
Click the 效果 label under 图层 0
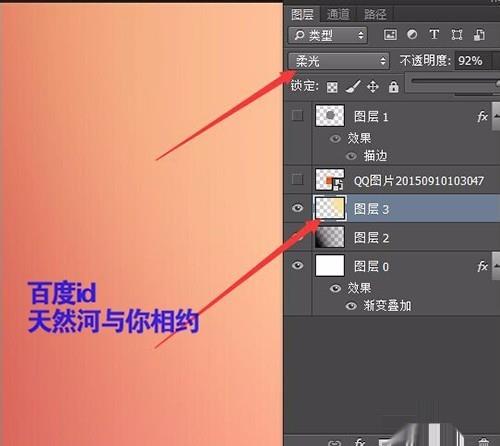click(359, 288)
